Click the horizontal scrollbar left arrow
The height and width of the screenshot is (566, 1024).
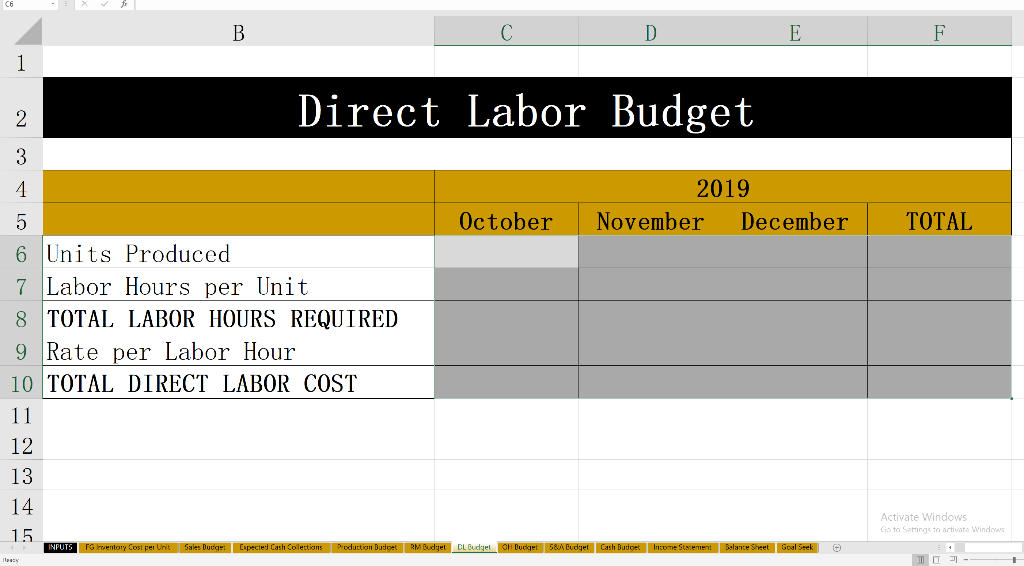coord(950,548)
